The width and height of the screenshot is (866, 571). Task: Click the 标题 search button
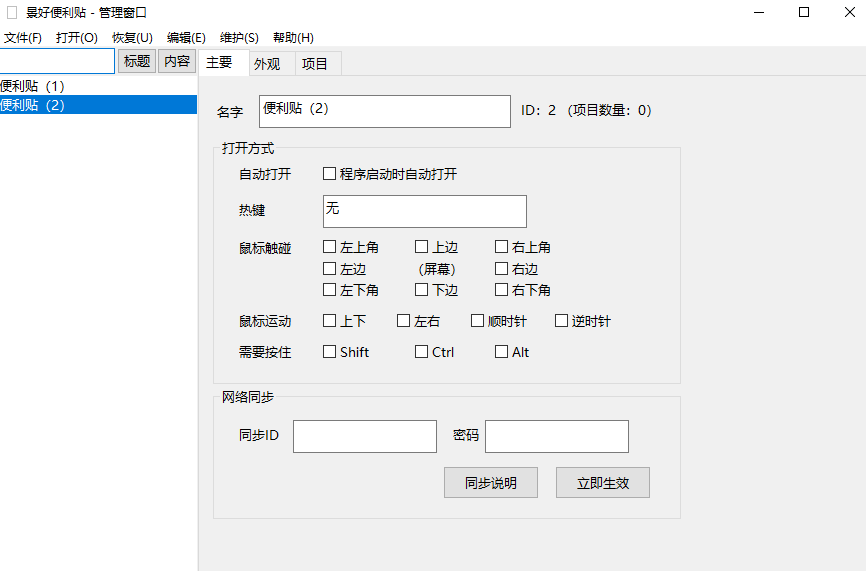click(137, 61)
